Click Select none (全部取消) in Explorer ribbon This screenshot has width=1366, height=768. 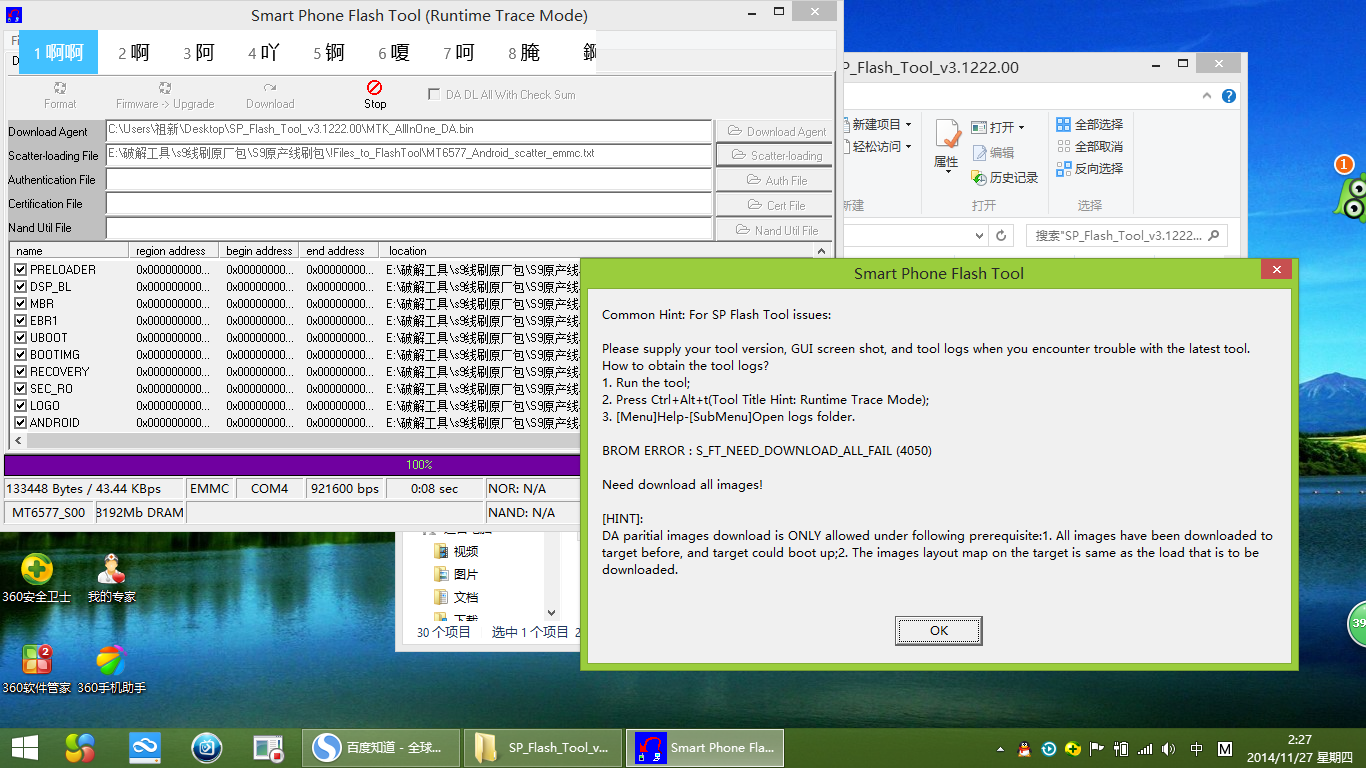pyautogui.click(x=1089, y=146)
